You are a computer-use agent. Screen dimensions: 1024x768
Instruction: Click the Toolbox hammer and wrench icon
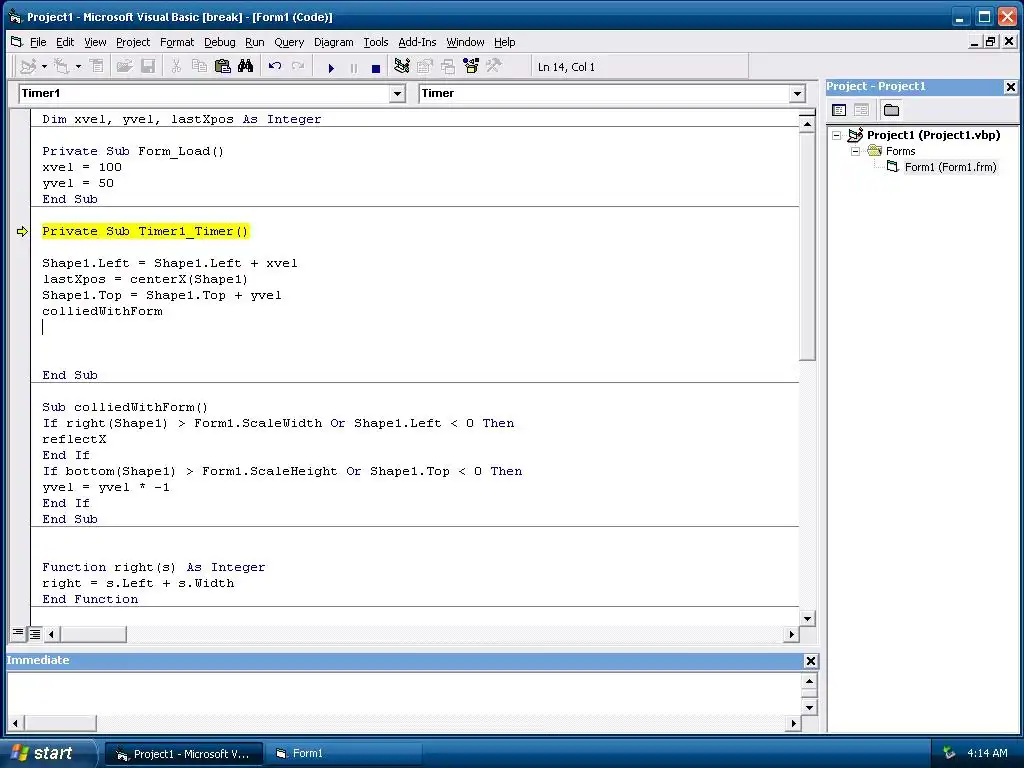pos(494,66)
